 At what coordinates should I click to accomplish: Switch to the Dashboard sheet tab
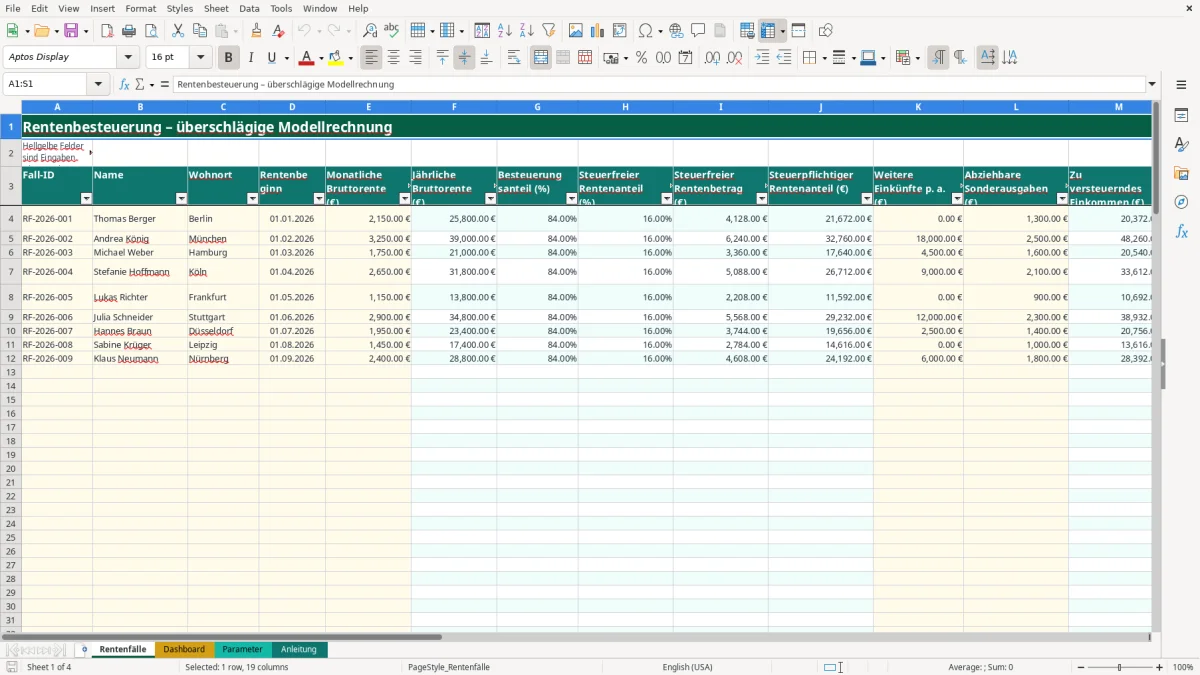(184, 649)
